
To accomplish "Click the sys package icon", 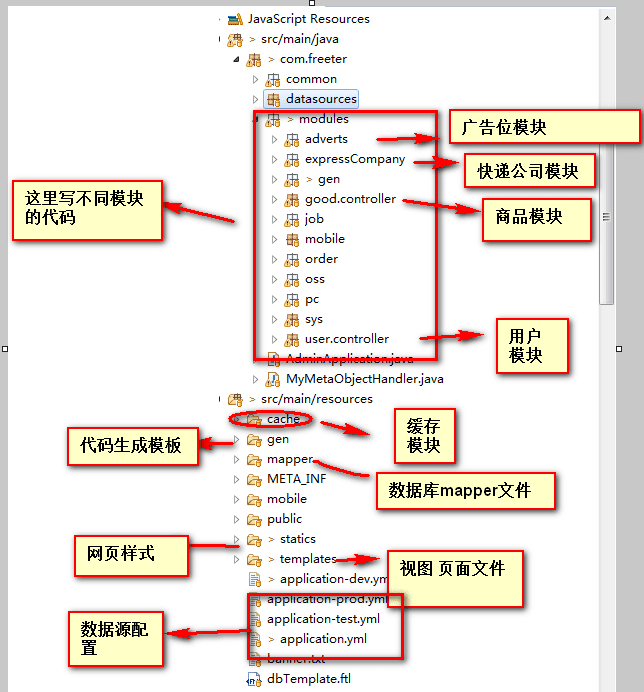I will coord(292,320).
